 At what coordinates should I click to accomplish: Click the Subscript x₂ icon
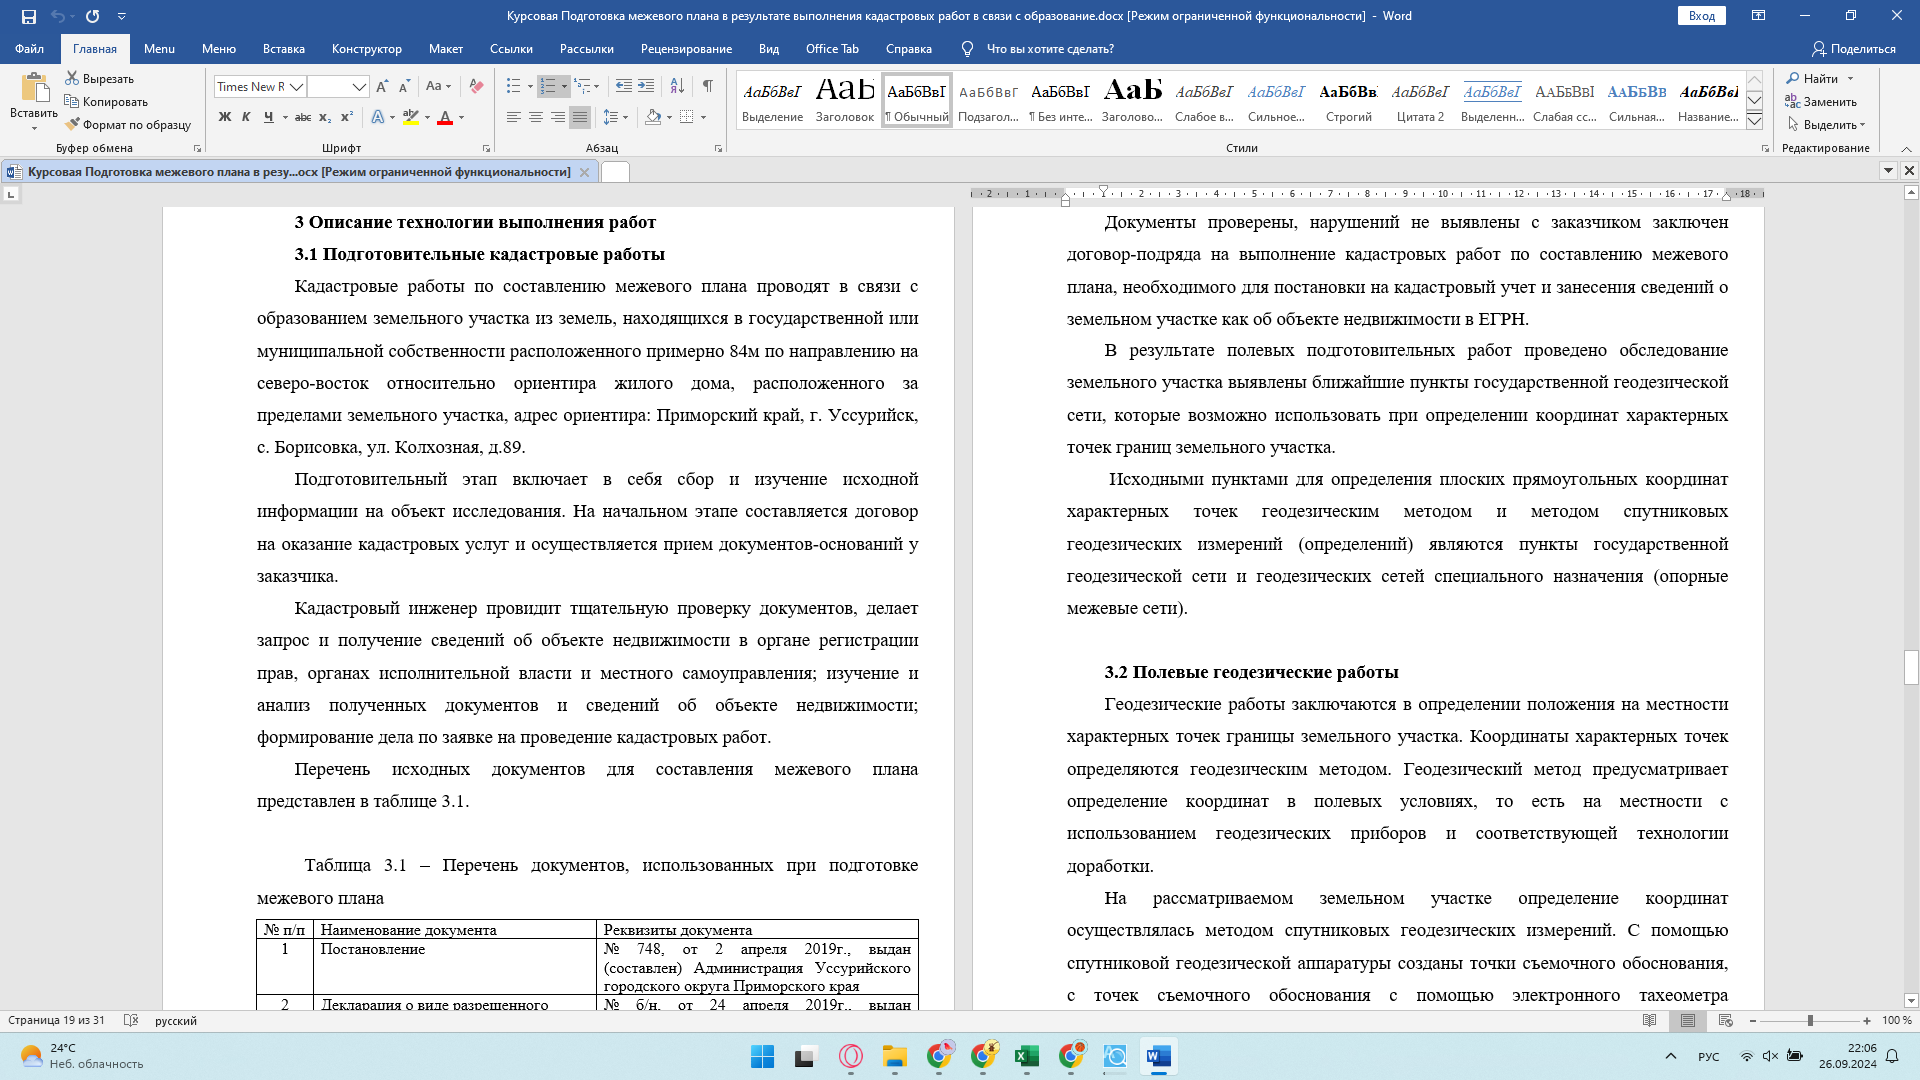click(x=325, y=117)
